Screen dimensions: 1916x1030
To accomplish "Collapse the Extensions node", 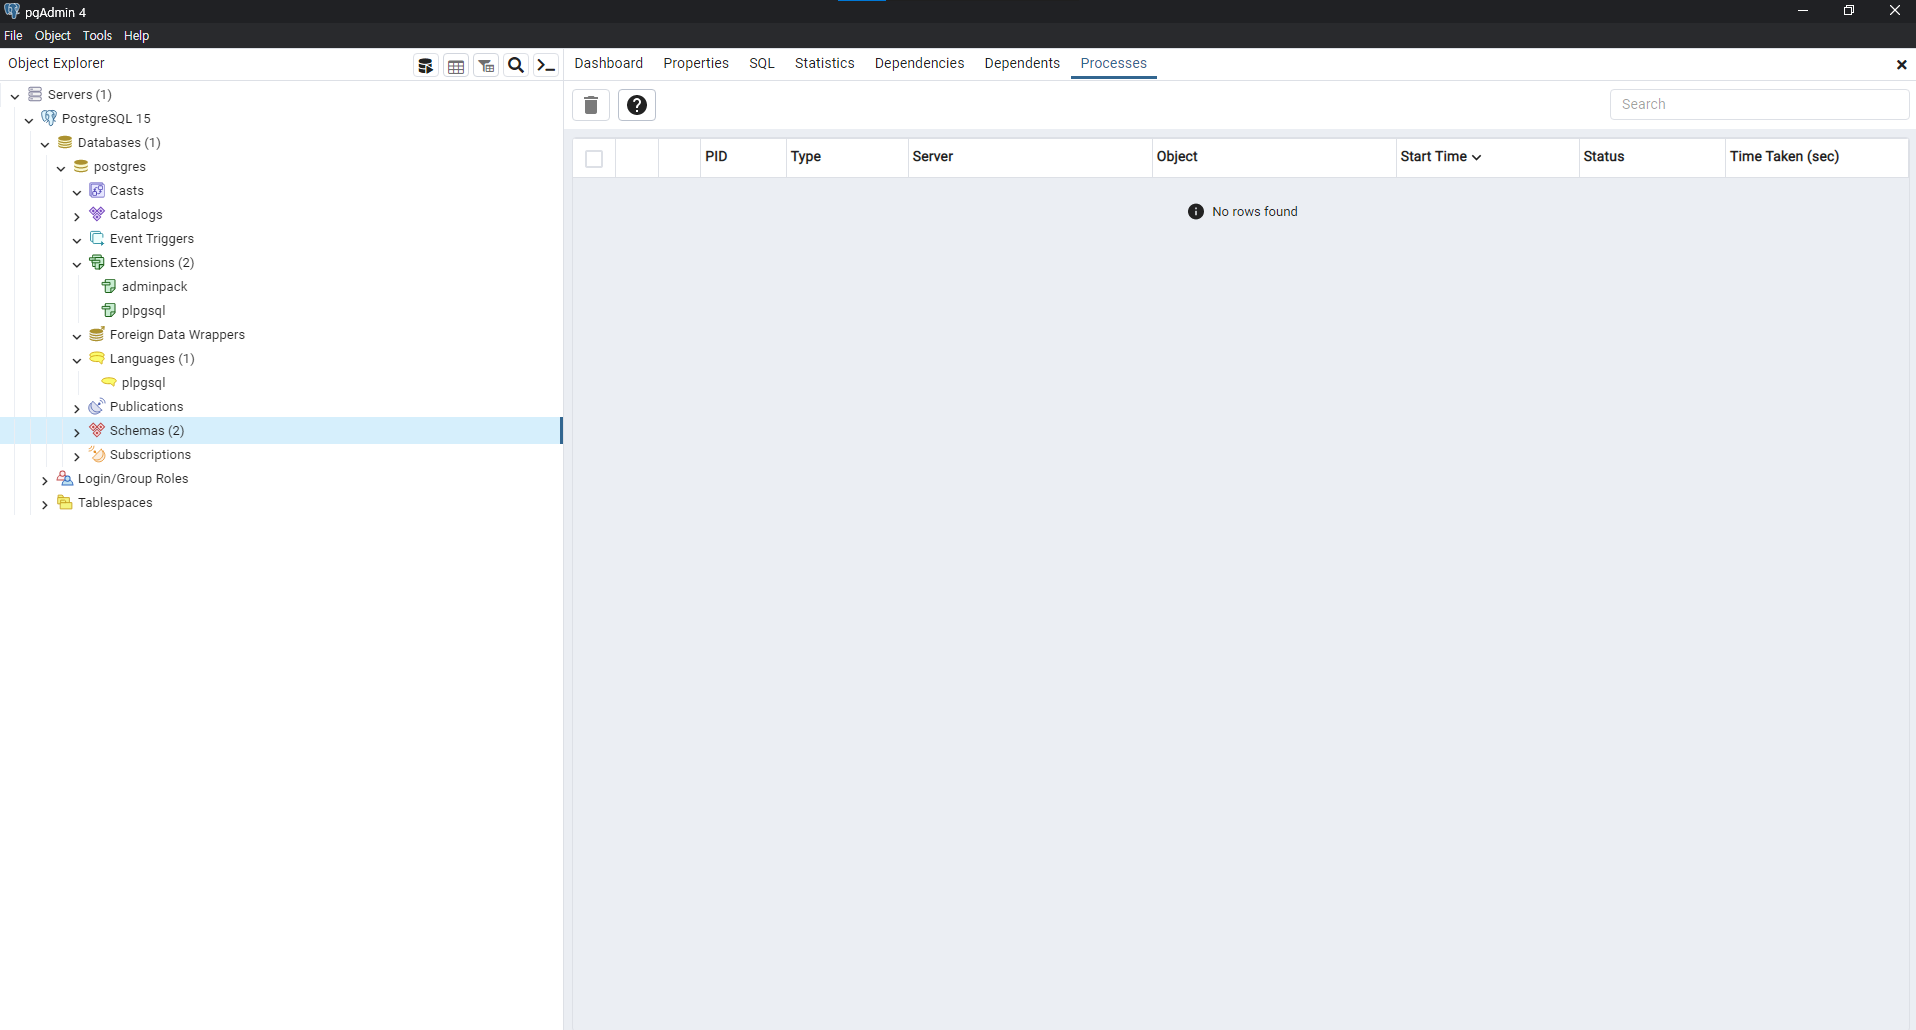I will (x=77, y=264).
